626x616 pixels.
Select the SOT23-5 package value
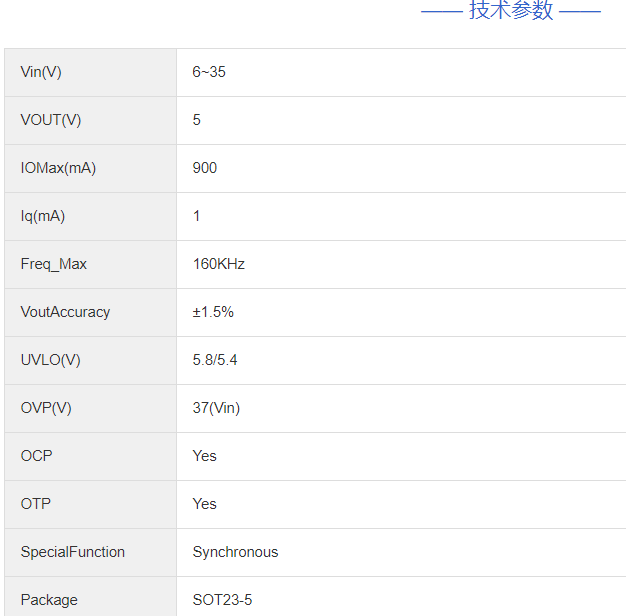[x=222, y=600]
